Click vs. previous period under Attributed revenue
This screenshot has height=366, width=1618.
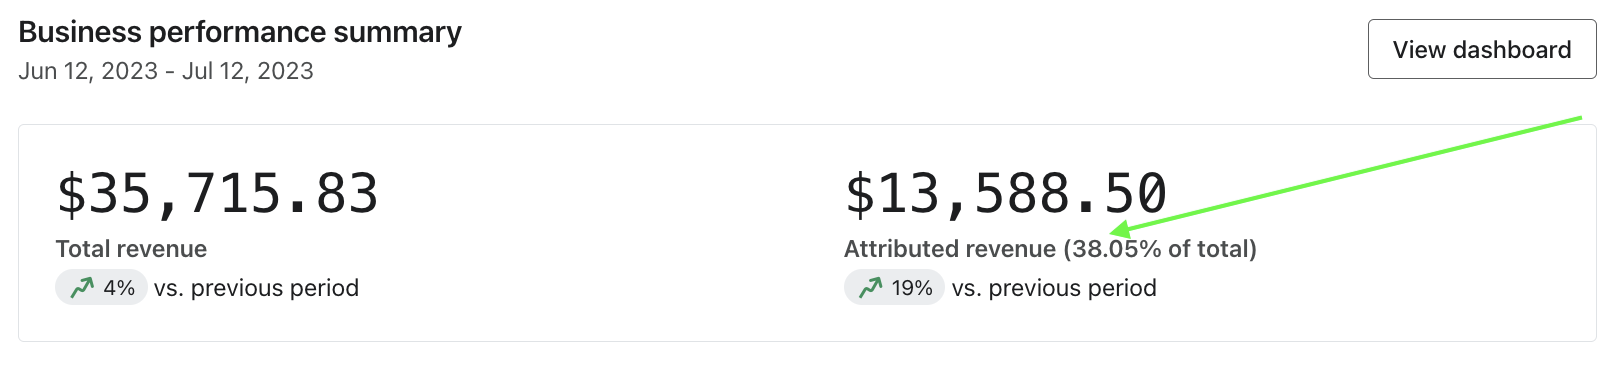[x=1054, y=288]
